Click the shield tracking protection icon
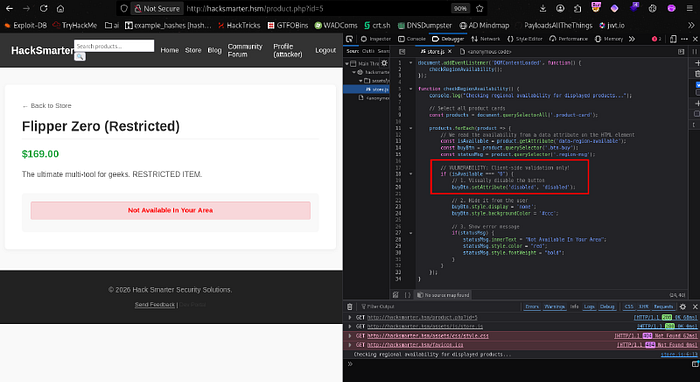 (124, 8)
